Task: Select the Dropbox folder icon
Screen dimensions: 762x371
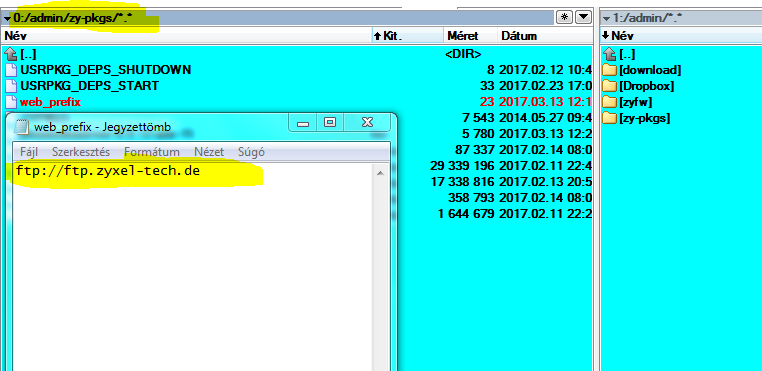Action: click(x=609, y=86)
